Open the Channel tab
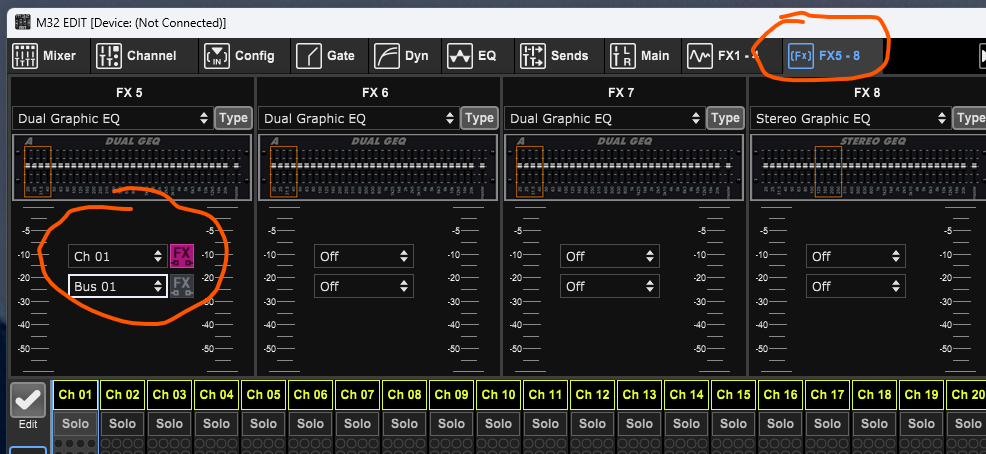Image resolution: width=986 pixels, height=454 pixels. (x=137, y=56)
